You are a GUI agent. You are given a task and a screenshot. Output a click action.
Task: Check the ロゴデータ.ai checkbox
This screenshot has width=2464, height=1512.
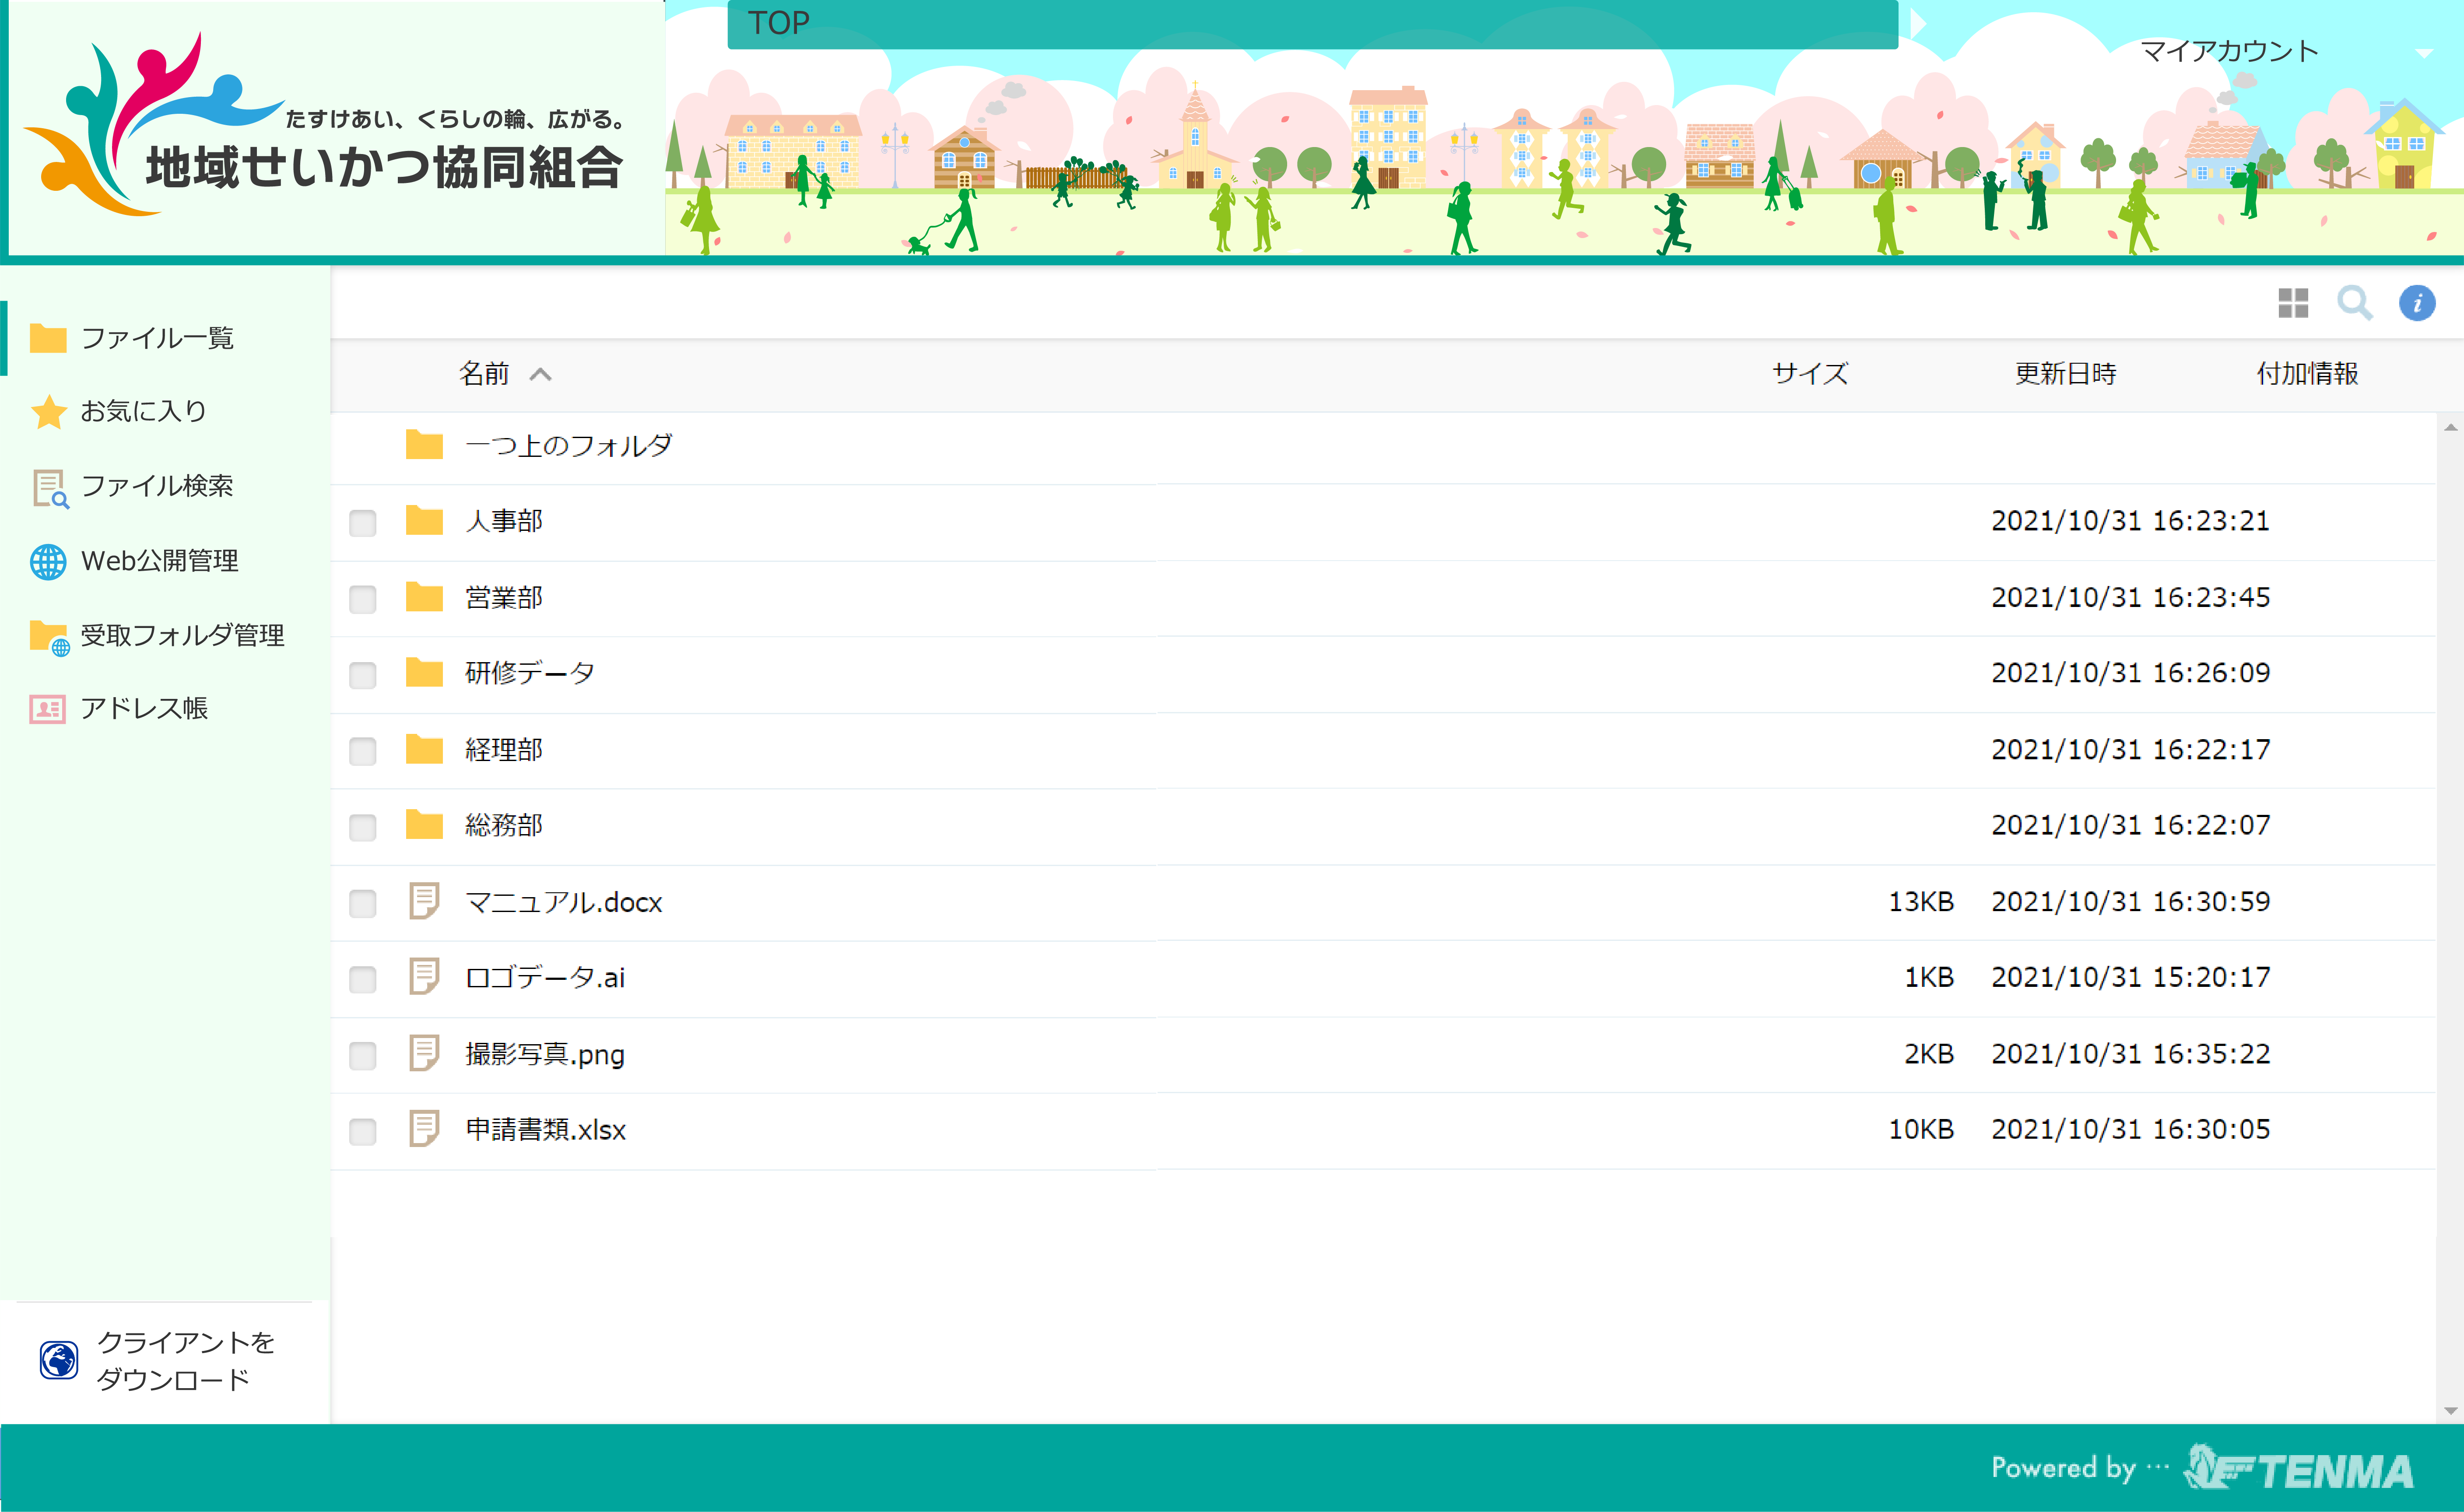362,979
